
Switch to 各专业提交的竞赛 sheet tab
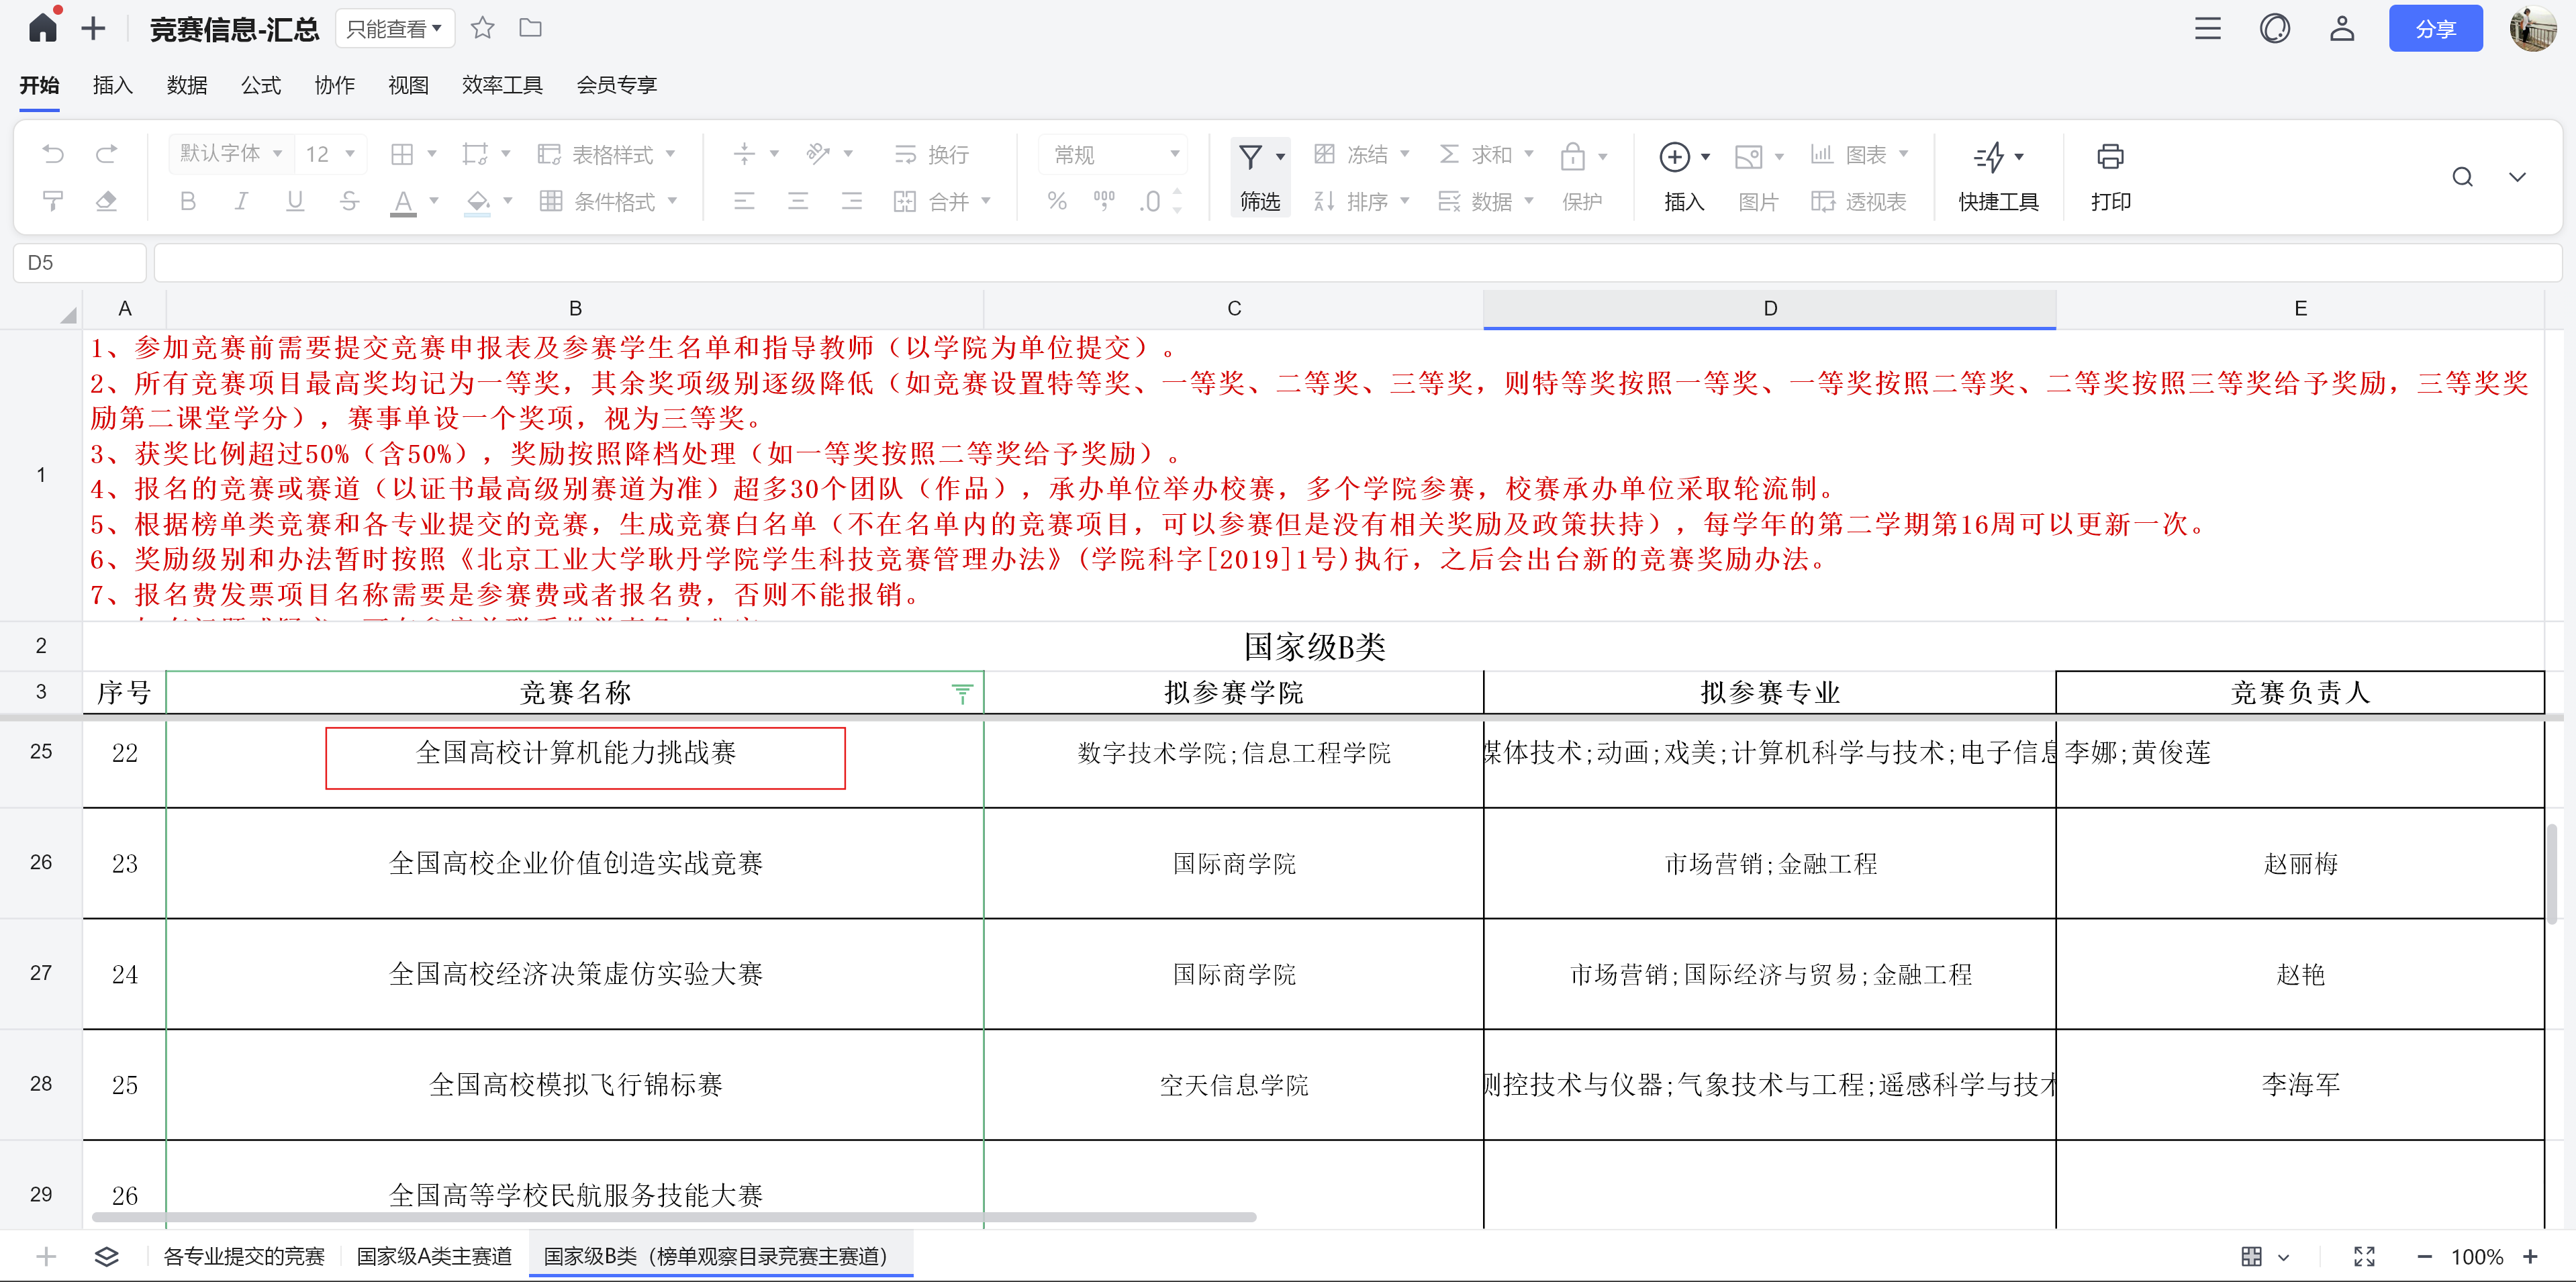coord(244,1257)
